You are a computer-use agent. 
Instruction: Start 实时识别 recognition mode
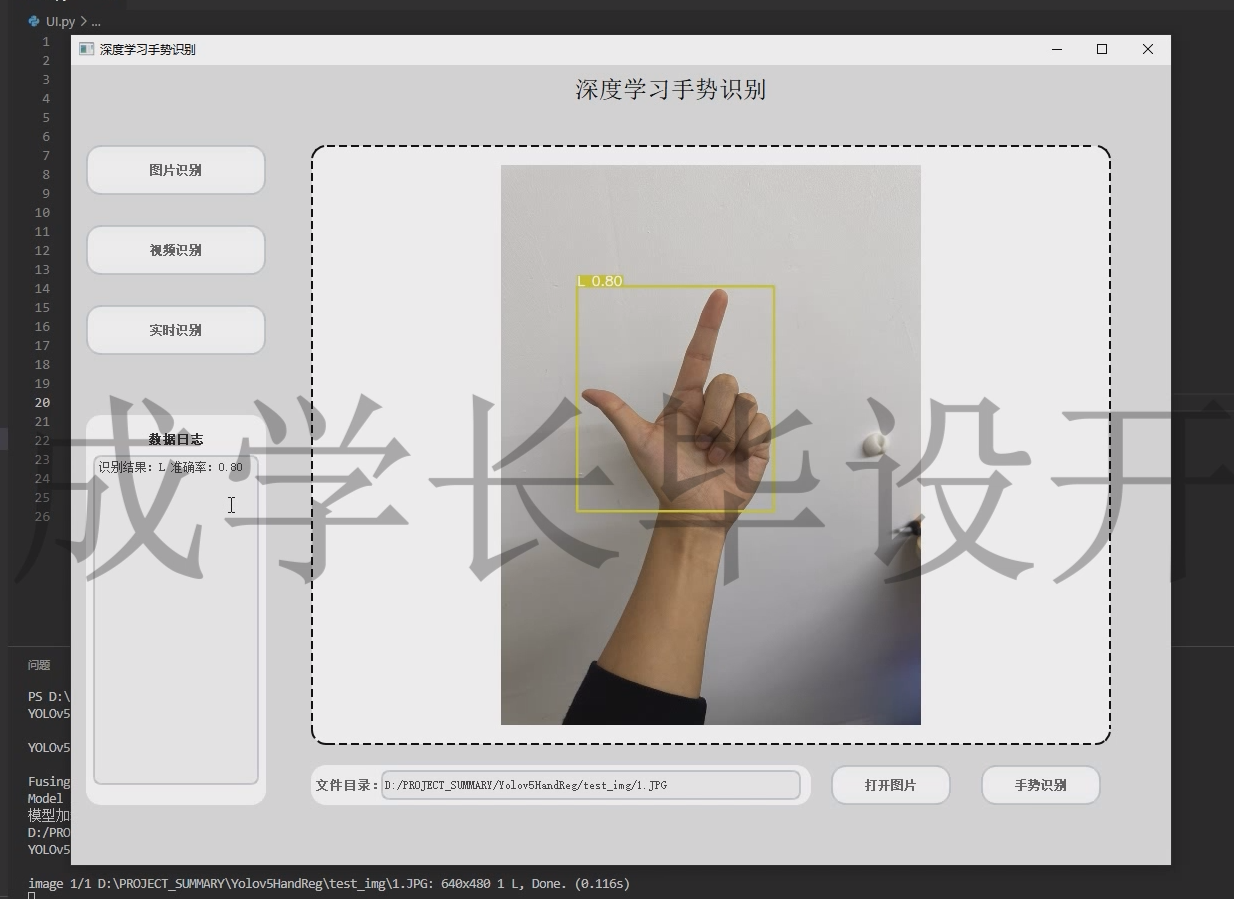coord(175,330)
